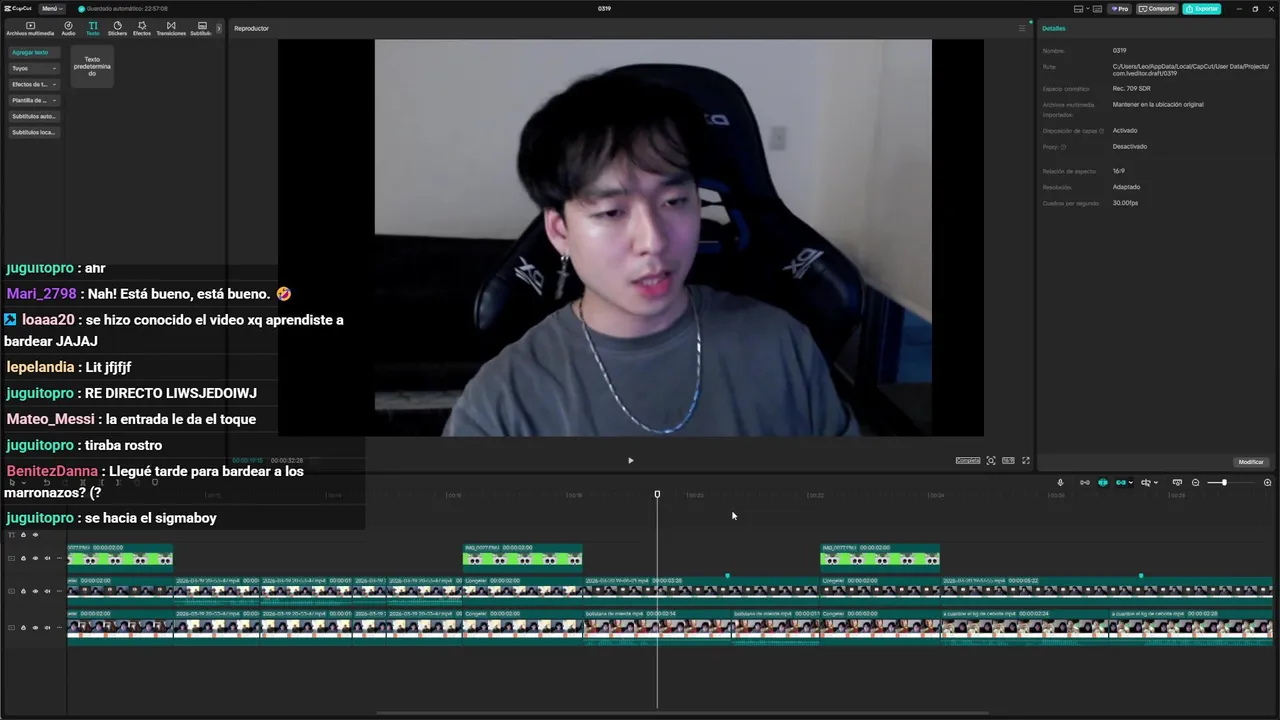Open the Stickers tab

tap(117, 28)
